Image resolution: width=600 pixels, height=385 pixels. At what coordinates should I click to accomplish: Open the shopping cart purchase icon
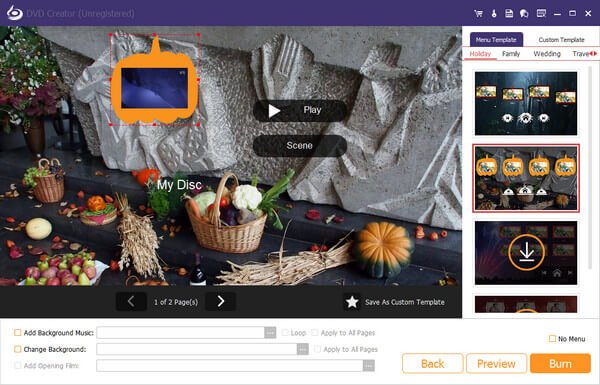(x=478, y=13)
